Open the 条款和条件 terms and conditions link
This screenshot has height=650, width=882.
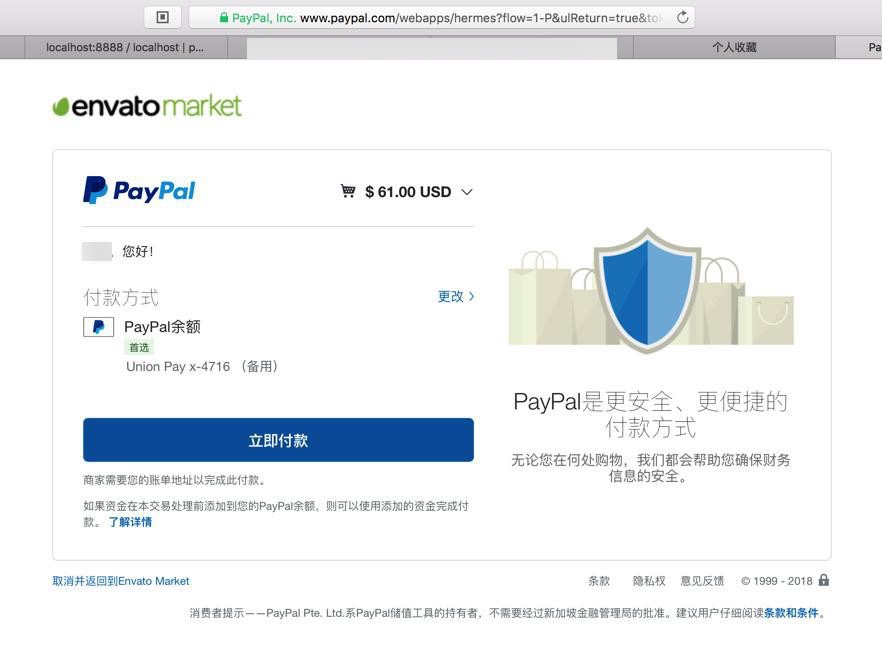(x=791, y=613)
